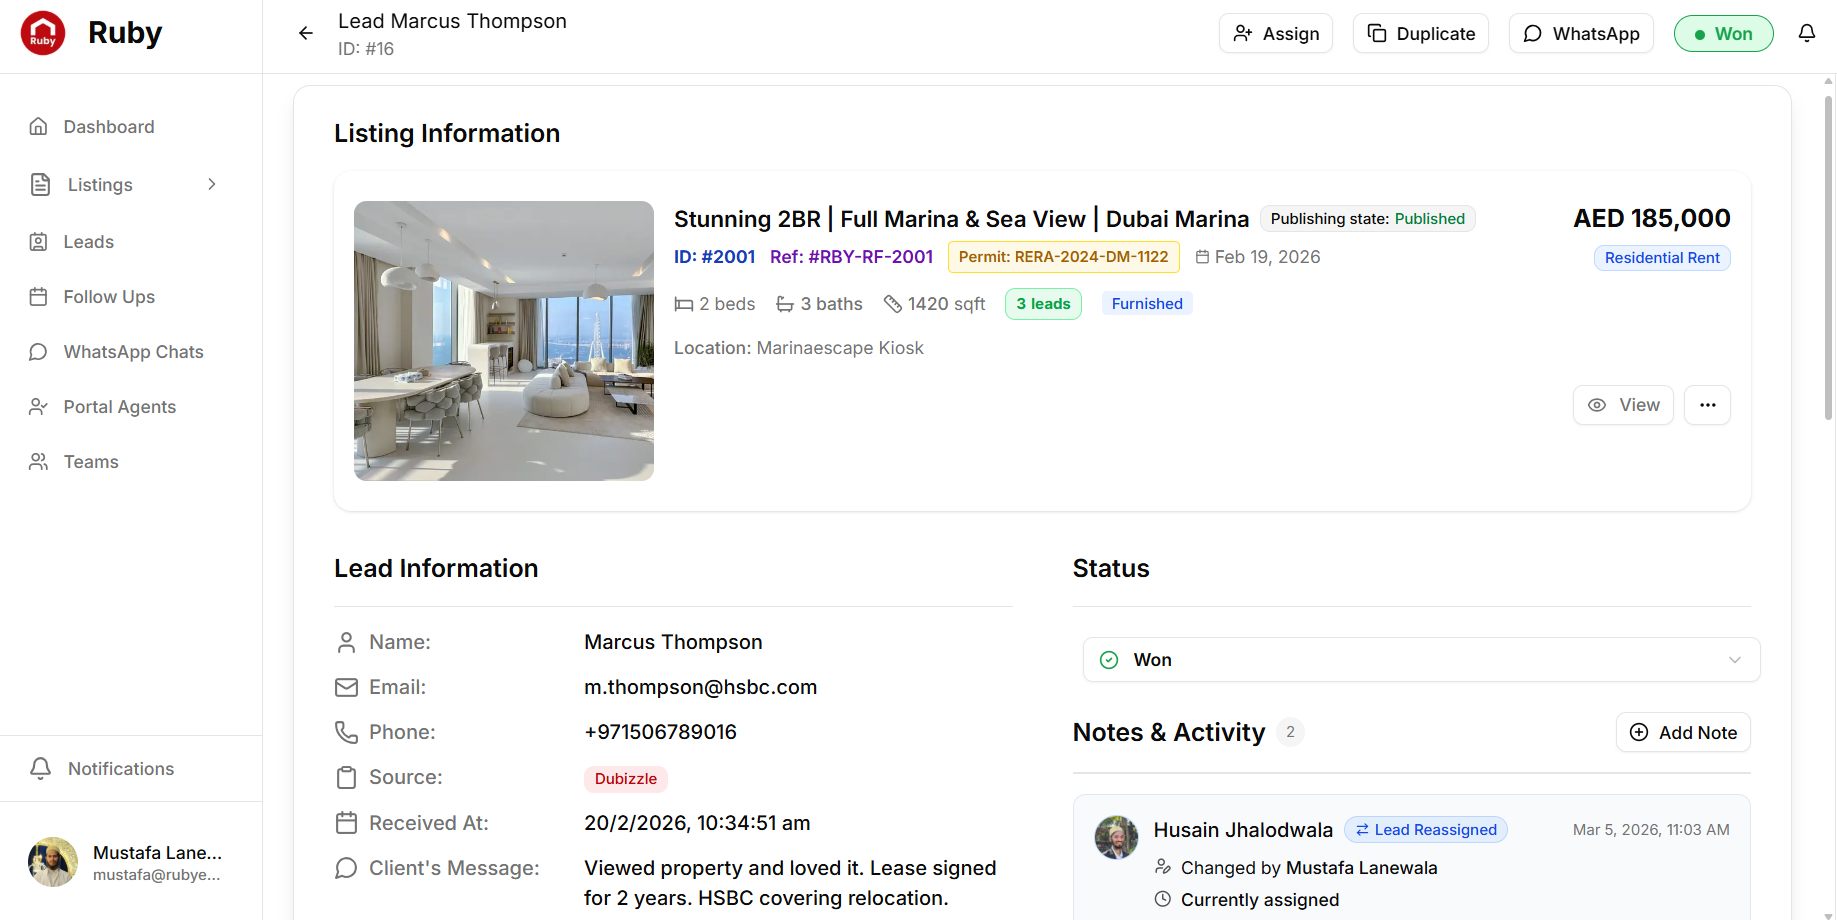Click Husain Jhalodwala's avatar

tap(1116, 837)
